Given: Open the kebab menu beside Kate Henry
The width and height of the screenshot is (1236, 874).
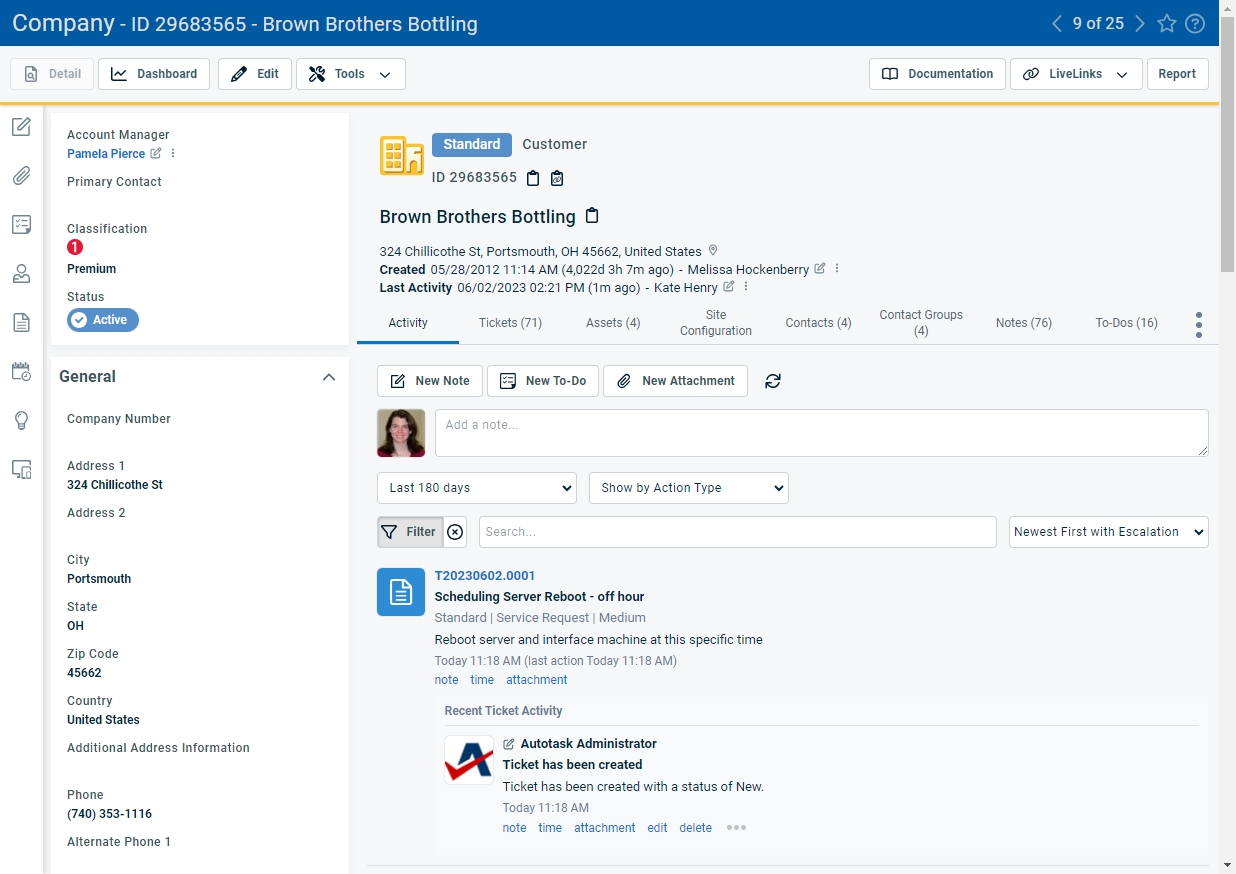Looking at the screenshot, I should 746,287.
